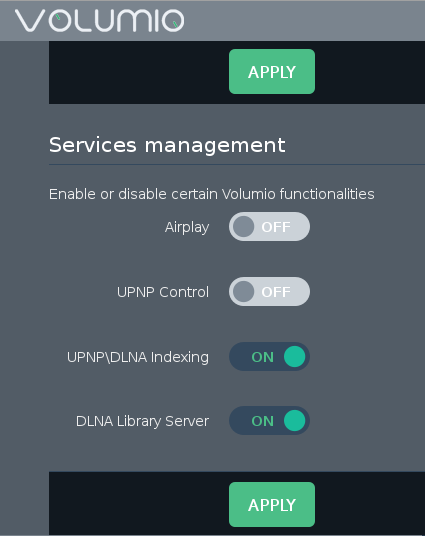The height and width of the screenshot is (536, 425).
Task: Disable UPNP\DLNA Indexing toggle
Action: click(269, 356)
